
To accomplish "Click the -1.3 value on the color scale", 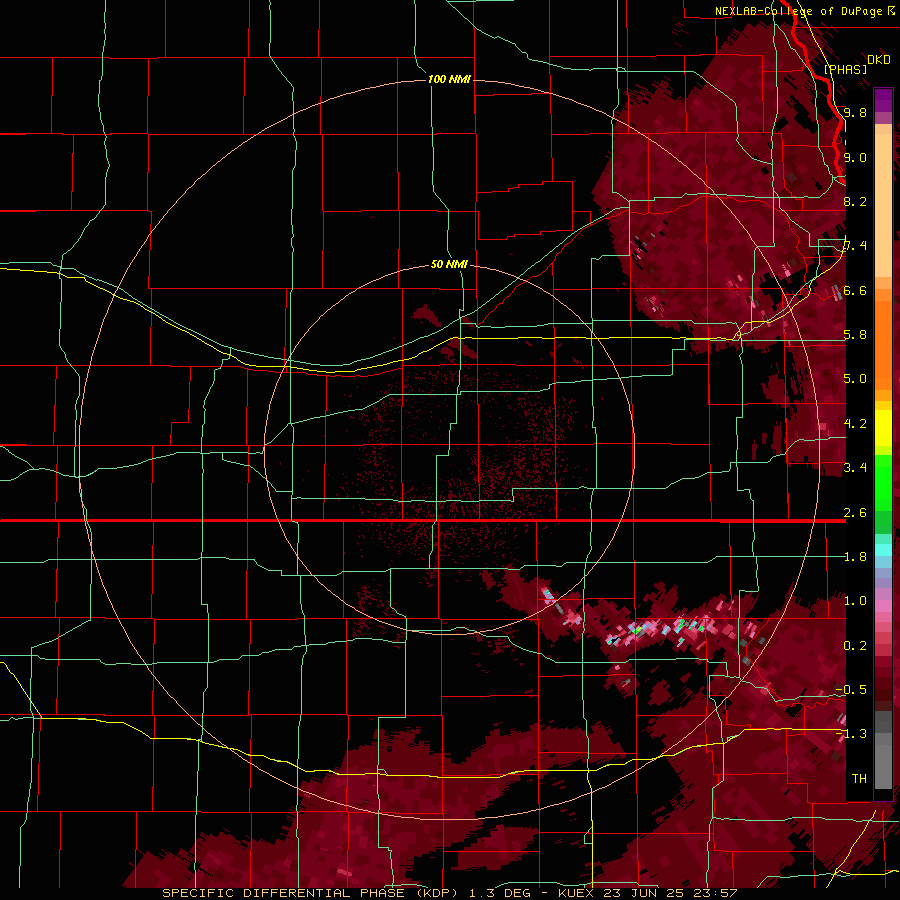I will 851,734.
